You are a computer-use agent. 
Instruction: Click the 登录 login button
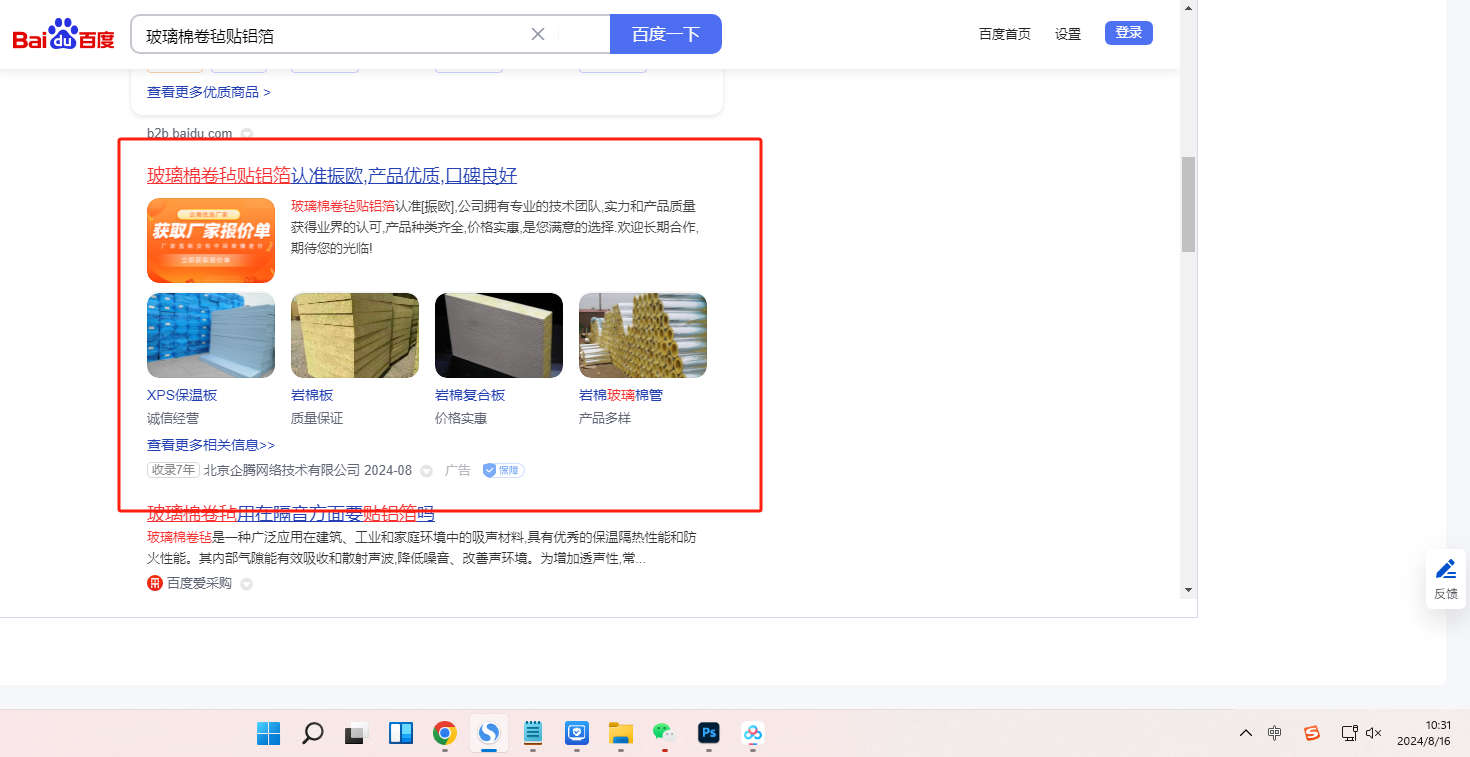tap(1129, 33)
